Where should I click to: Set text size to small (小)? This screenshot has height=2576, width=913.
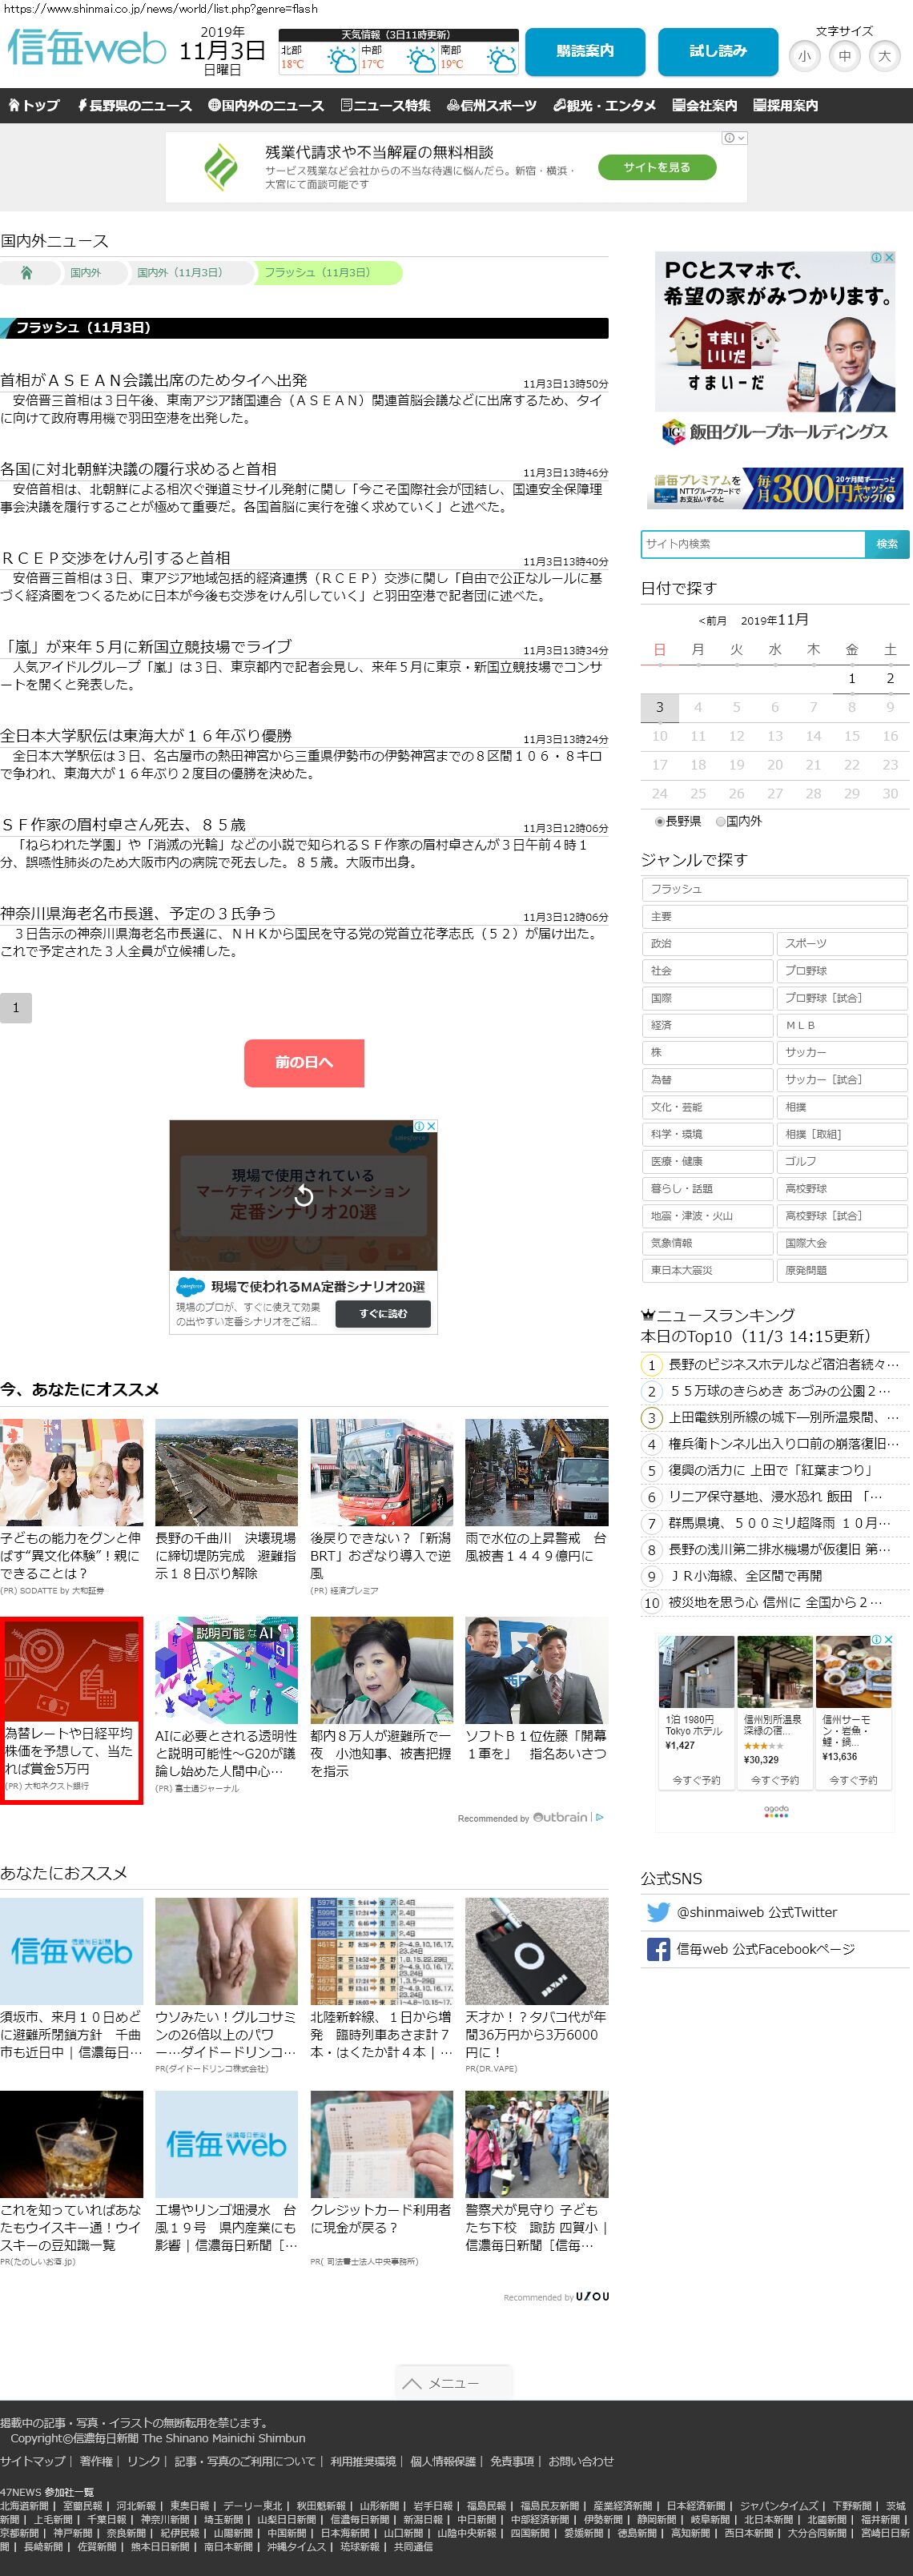click(804, 56)
